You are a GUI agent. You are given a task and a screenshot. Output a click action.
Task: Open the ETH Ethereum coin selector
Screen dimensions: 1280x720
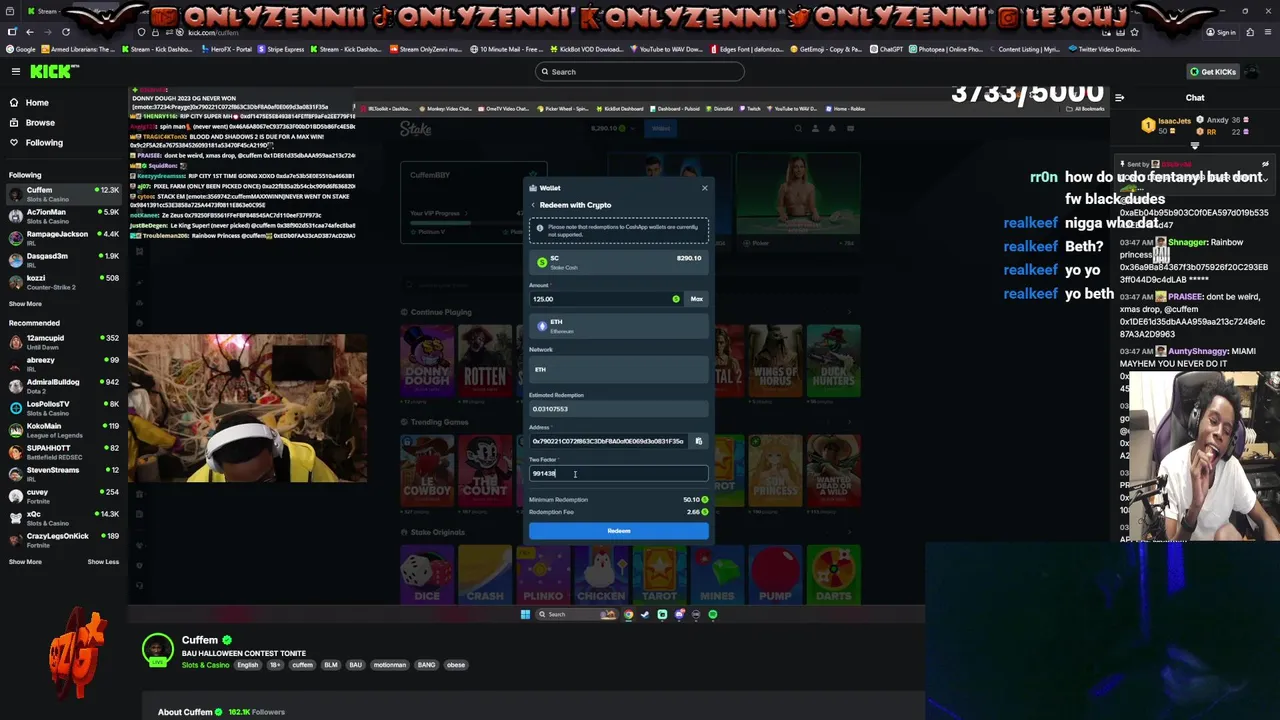(618, 326)
